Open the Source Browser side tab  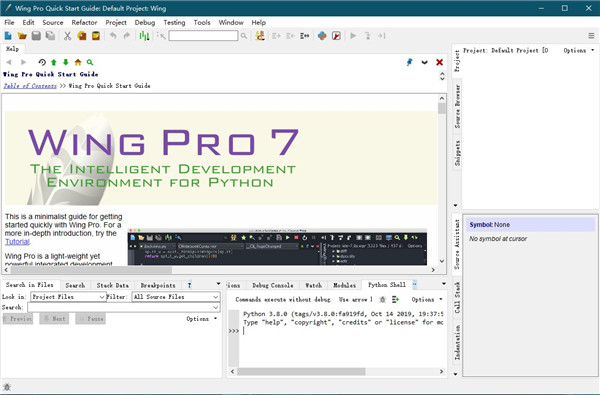[457, 106]
